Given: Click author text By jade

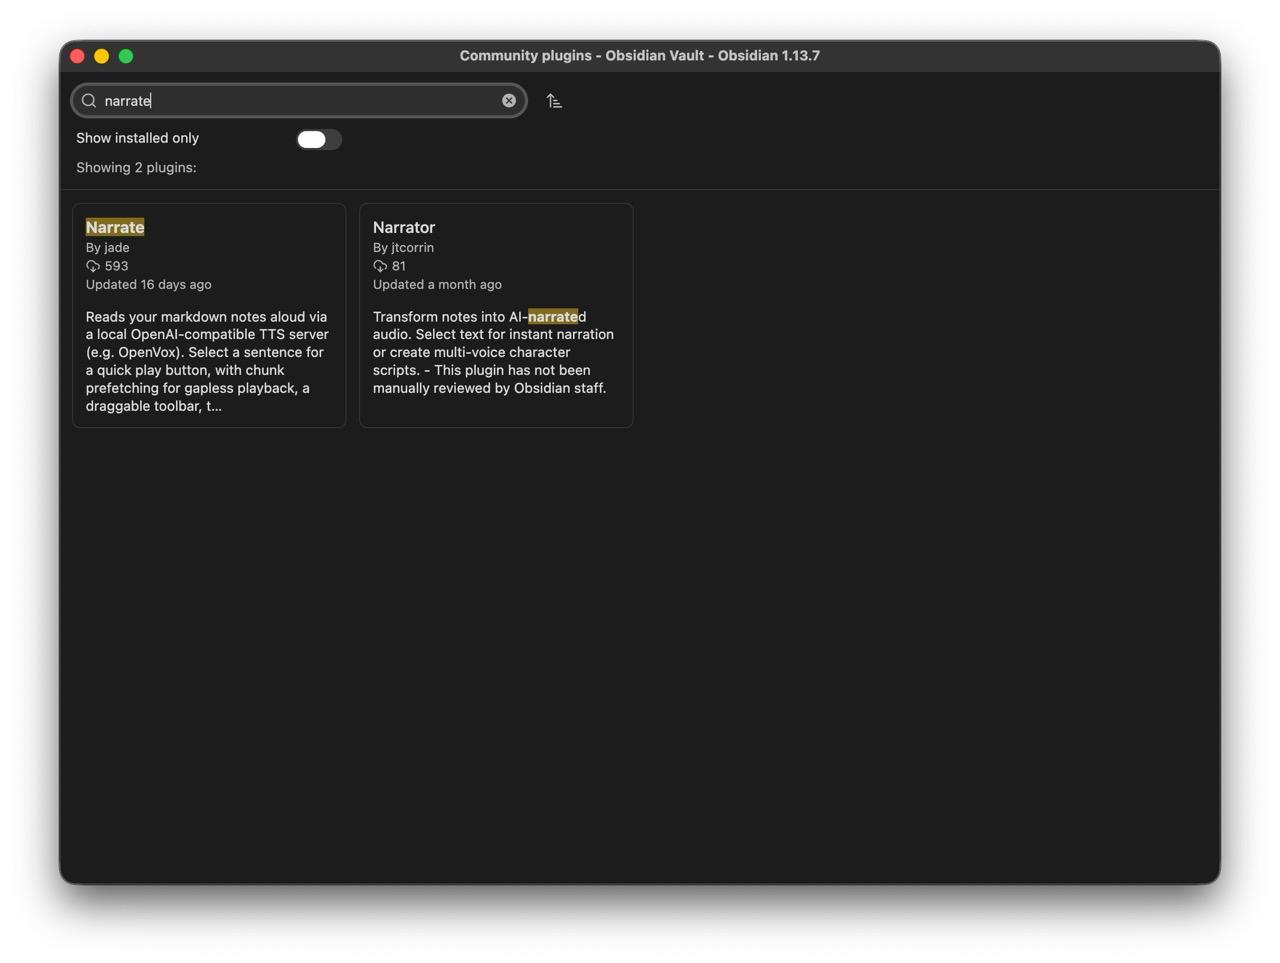Looking at the screenshot, I should pyautogui.click(x=107, y=248).
